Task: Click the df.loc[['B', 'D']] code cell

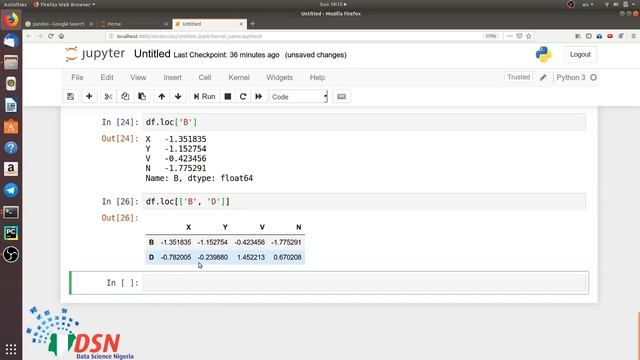Action: [364, 202]
